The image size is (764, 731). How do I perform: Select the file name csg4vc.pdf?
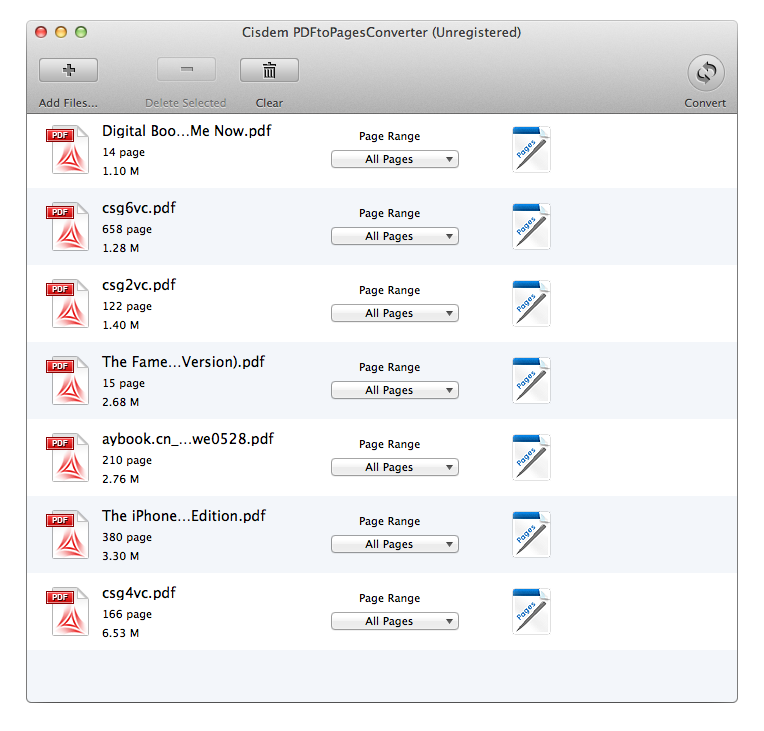(139, 594)
